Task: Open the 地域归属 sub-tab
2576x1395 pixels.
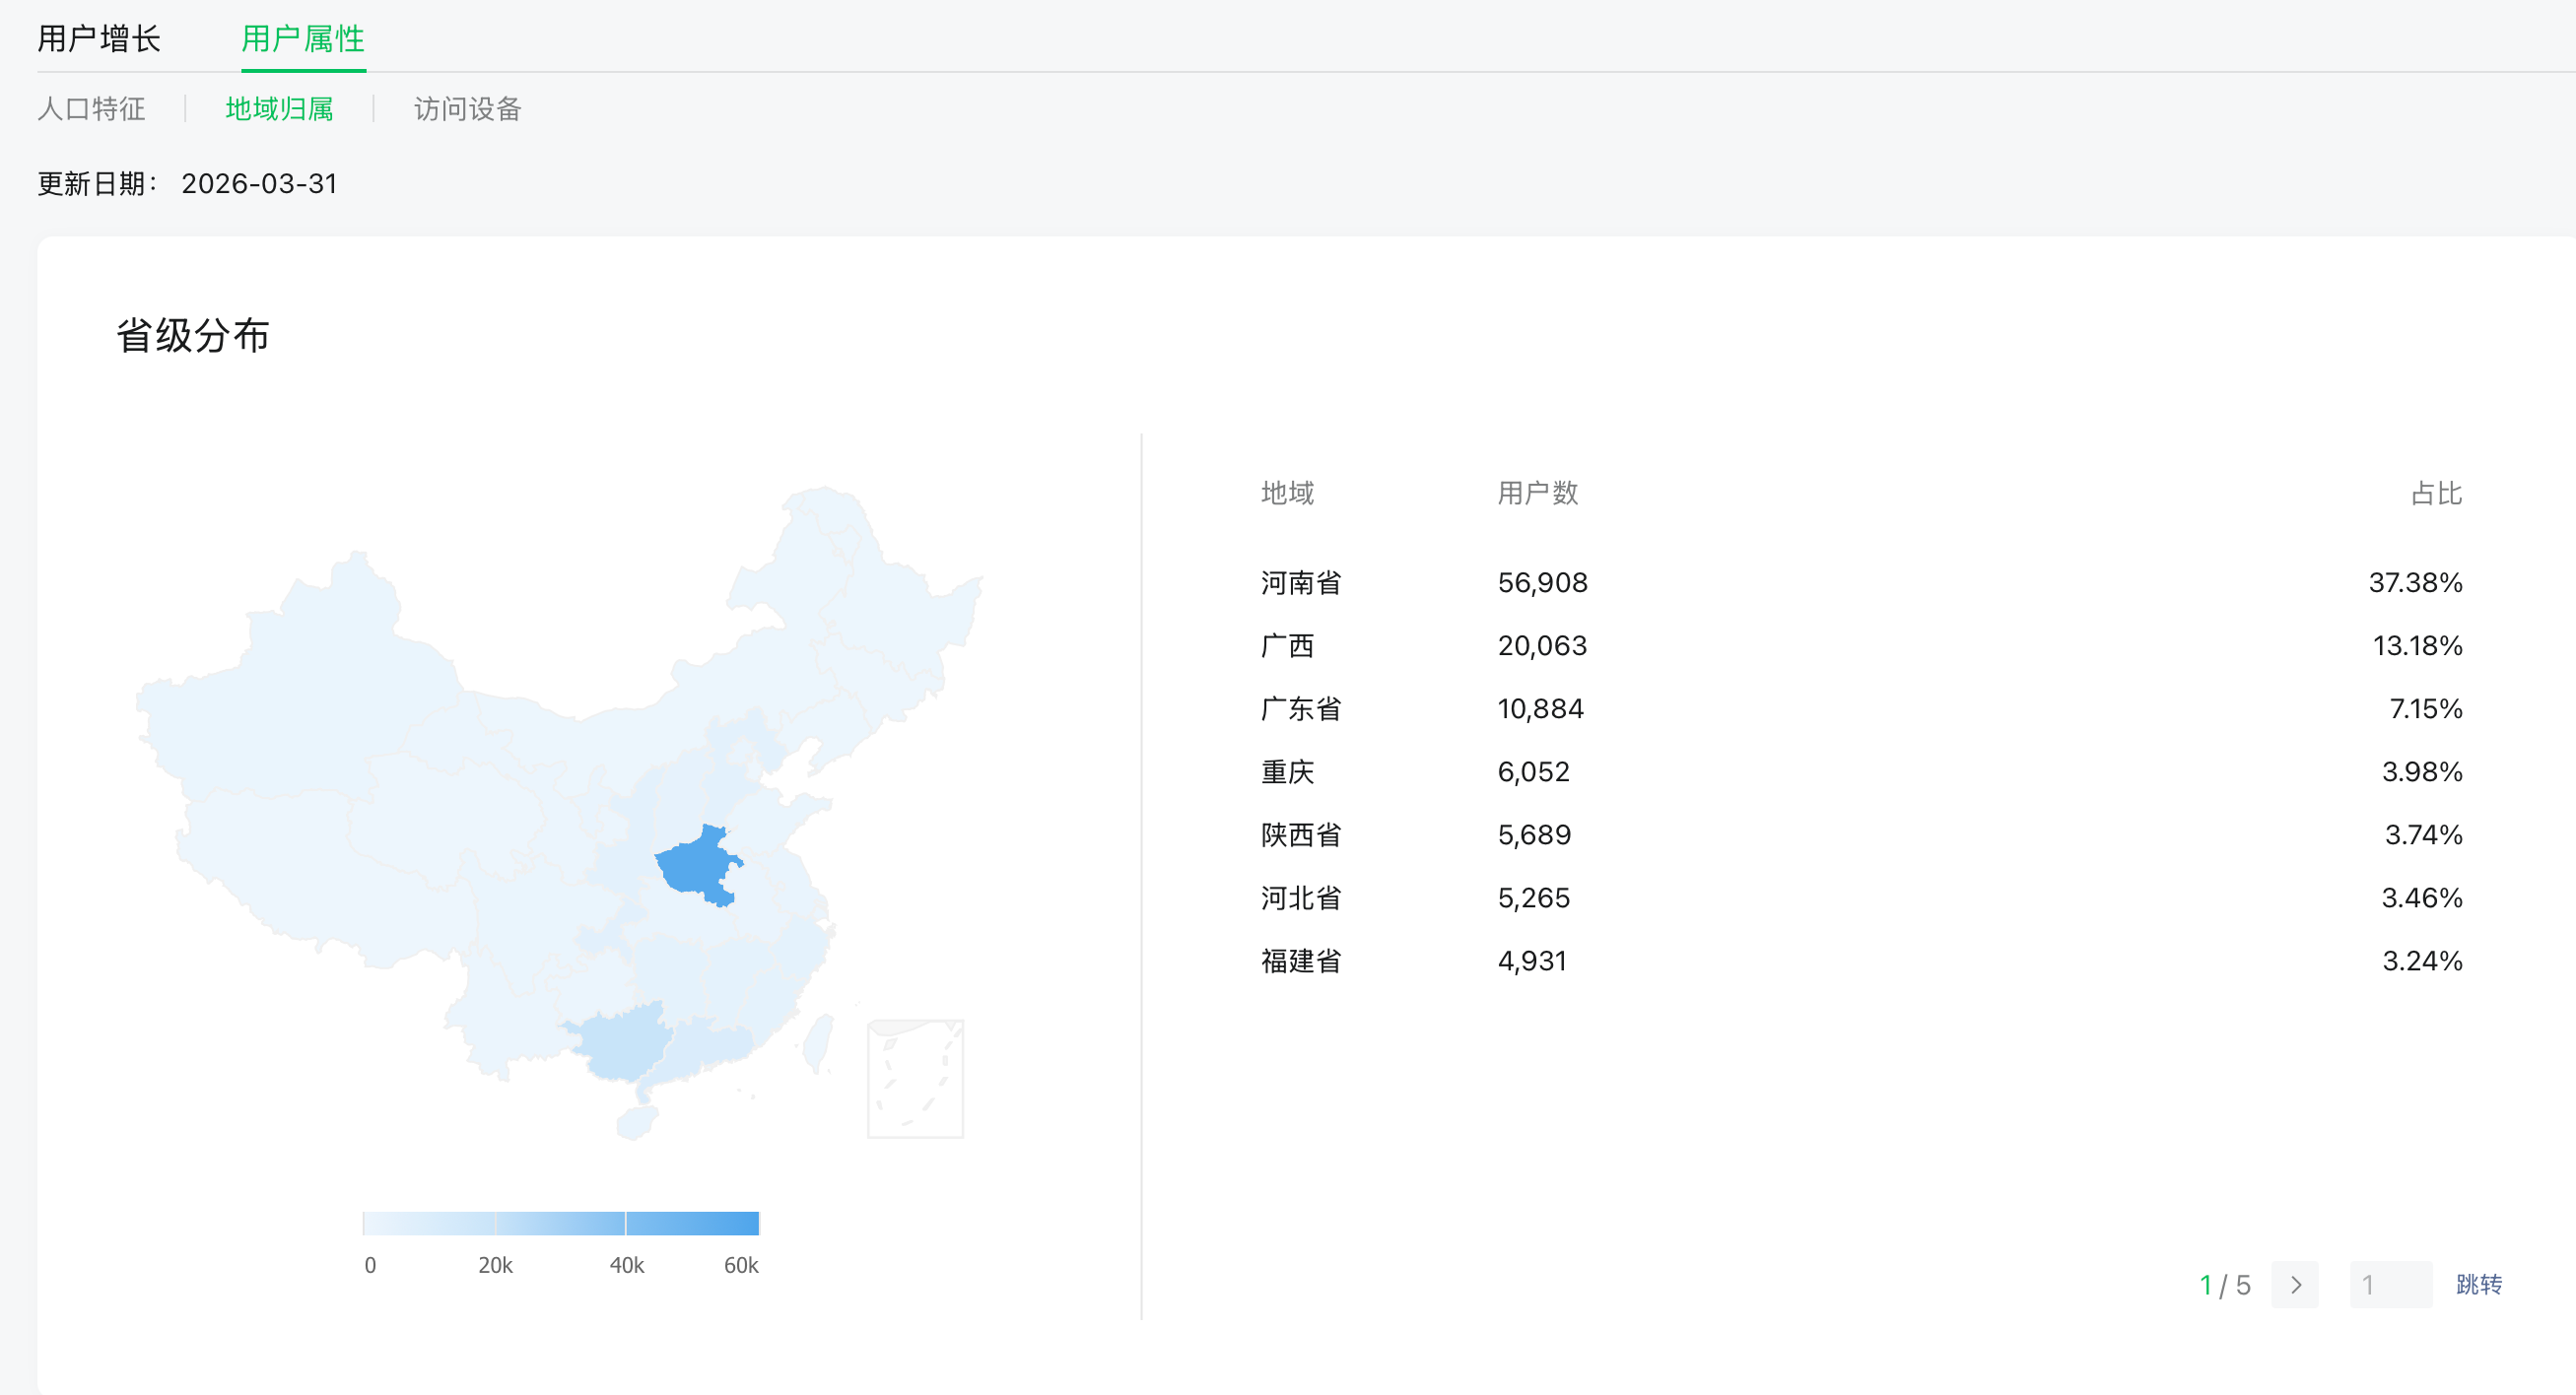Action: click(x=279, y=109)
